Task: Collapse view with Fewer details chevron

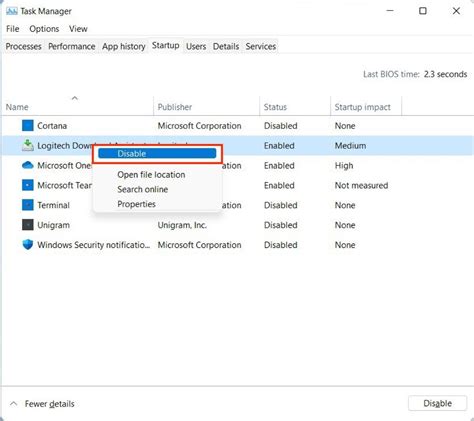Action: (13, 404)
